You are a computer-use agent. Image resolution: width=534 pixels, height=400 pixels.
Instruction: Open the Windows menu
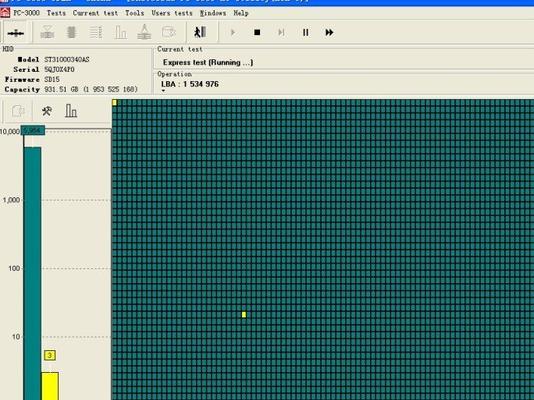[213, 13]
